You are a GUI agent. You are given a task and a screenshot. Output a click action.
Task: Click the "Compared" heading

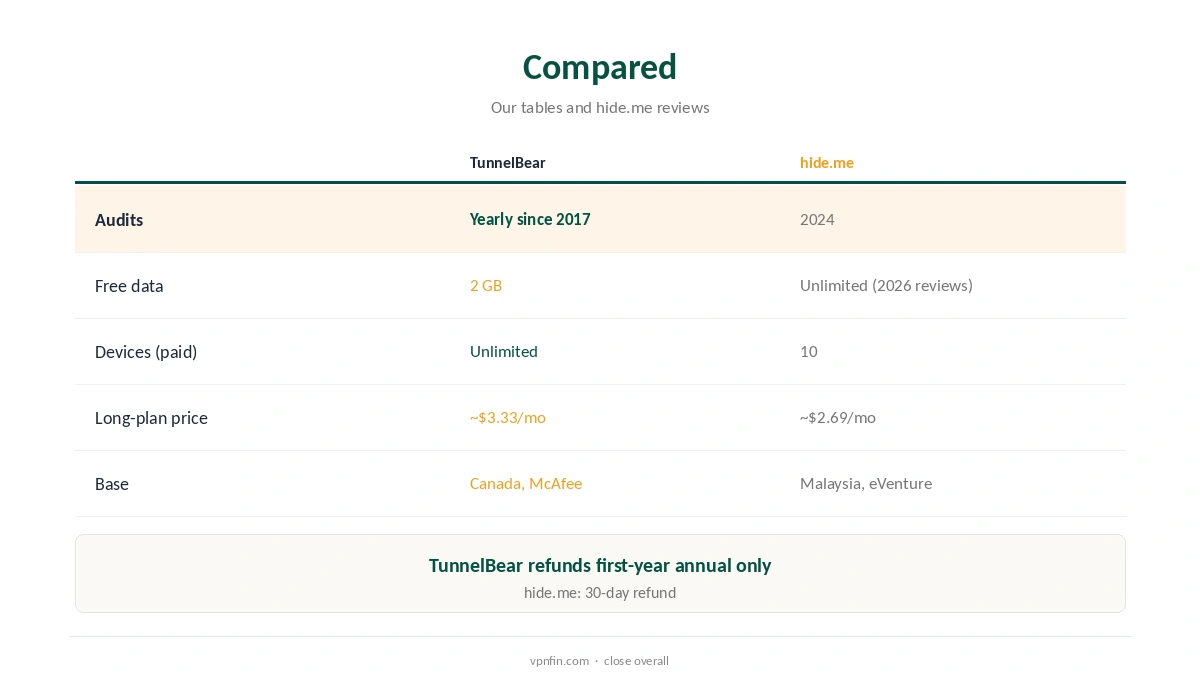pyautogui.click(x=600, y=67)
